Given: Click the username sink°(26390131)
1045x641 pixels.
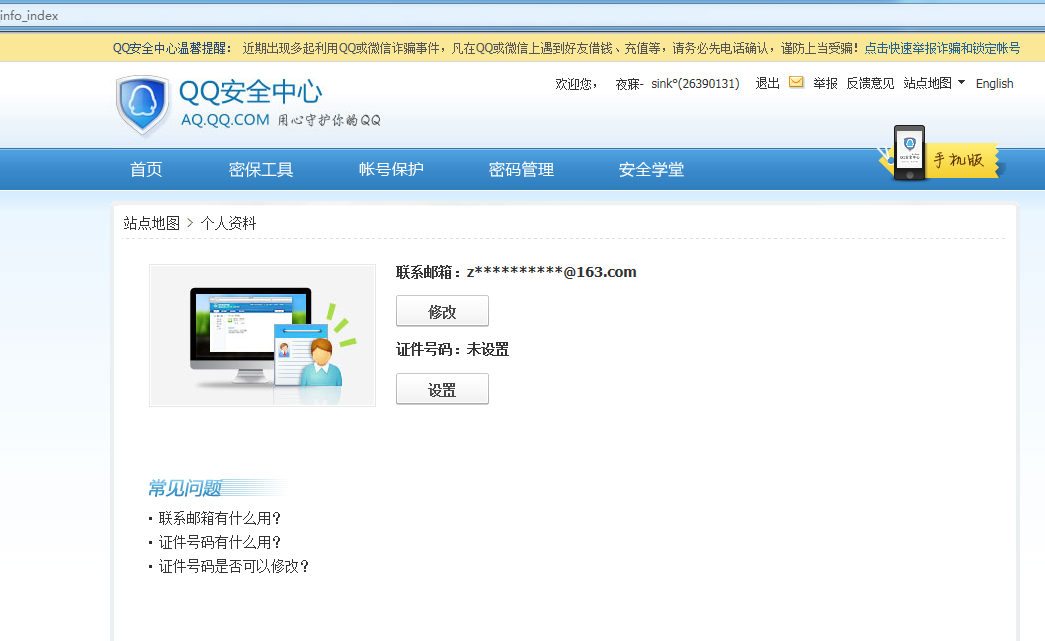Looking at the screenshot, I should pos(695,83).
